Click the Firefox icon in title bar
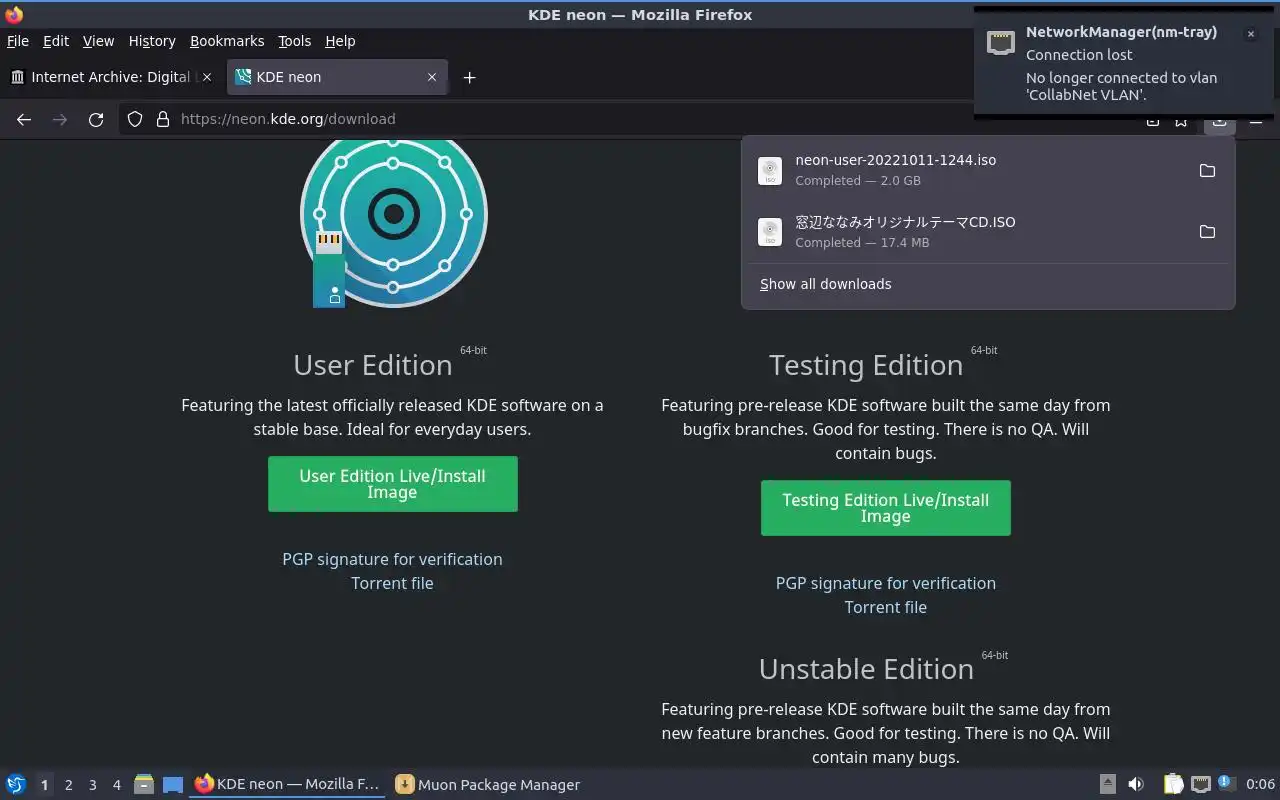The width and height of the screenshot is (1280, 800). (x=14, y=14)
